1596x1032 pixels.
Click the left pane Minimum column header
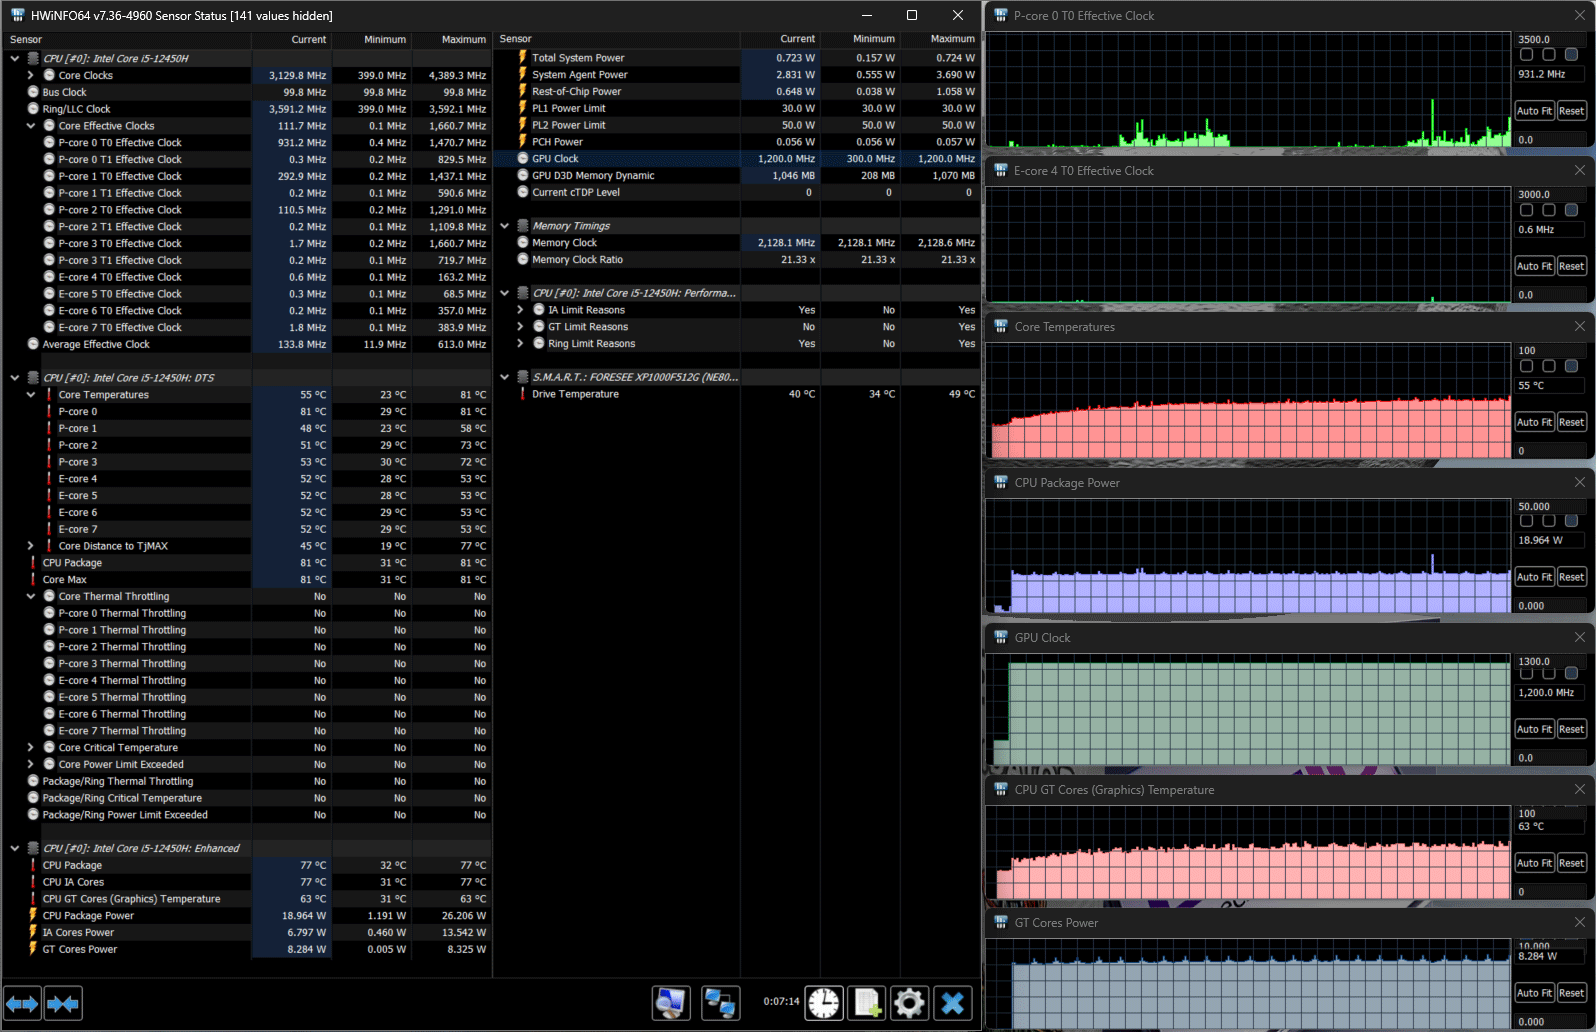(371, 40)
